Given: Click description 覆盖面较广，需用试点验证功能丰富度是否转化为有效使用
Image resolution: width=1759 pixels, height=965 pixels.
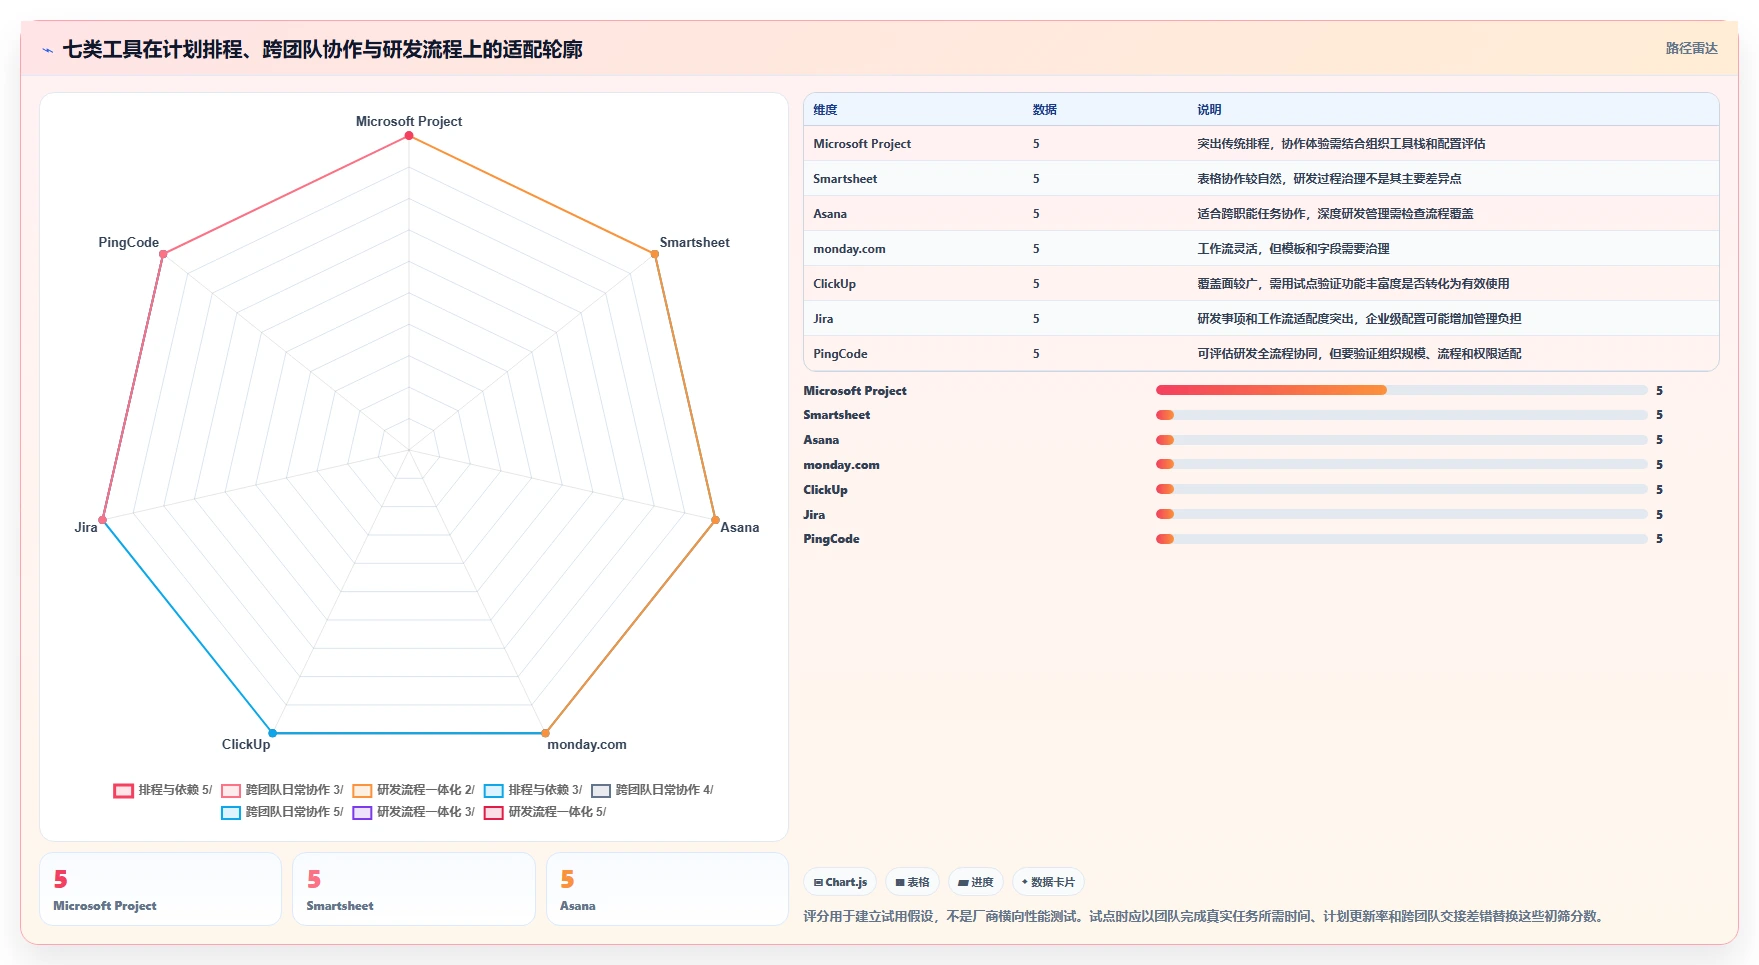Looking at the screenshot, I should (x=1353, y=284).
